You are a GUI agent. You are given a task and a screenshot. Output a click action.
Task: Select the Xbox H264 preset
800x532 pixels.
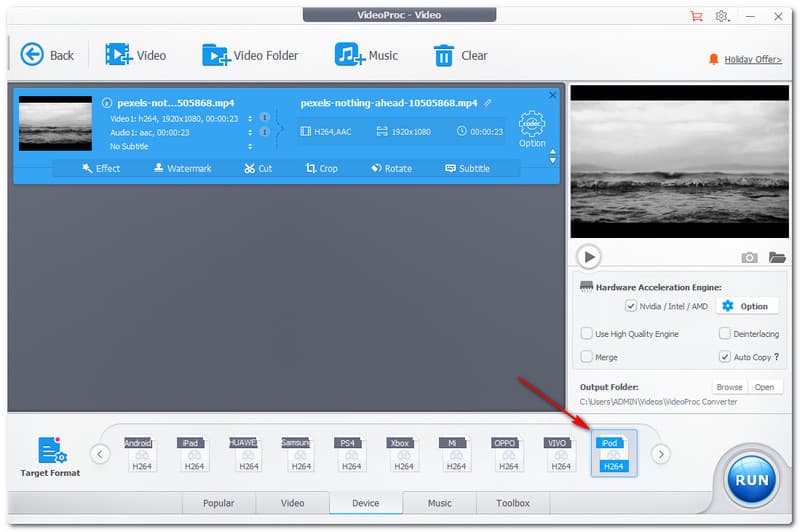[x=404, y=453]
